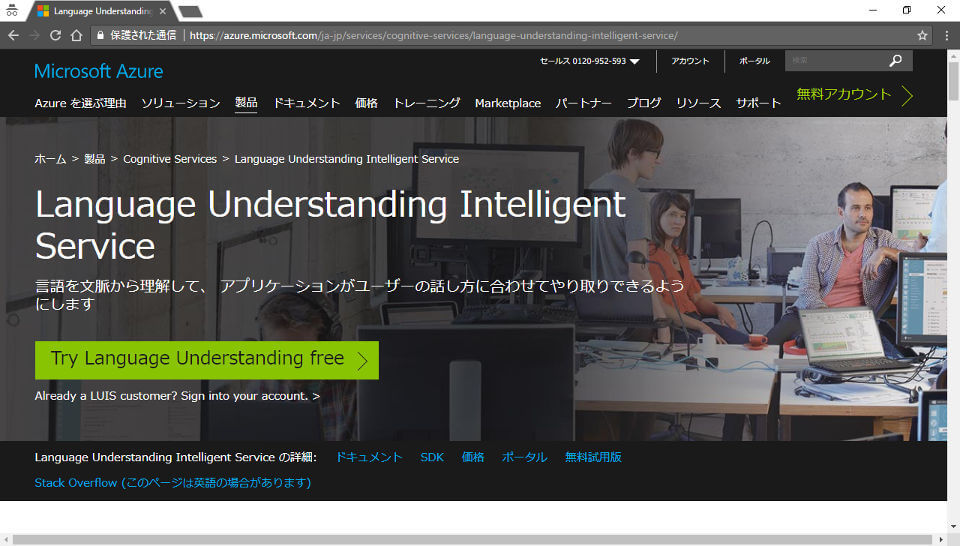The image size is (960, 546).
Task: Open the パートナー navigation item
Action: 583,103
